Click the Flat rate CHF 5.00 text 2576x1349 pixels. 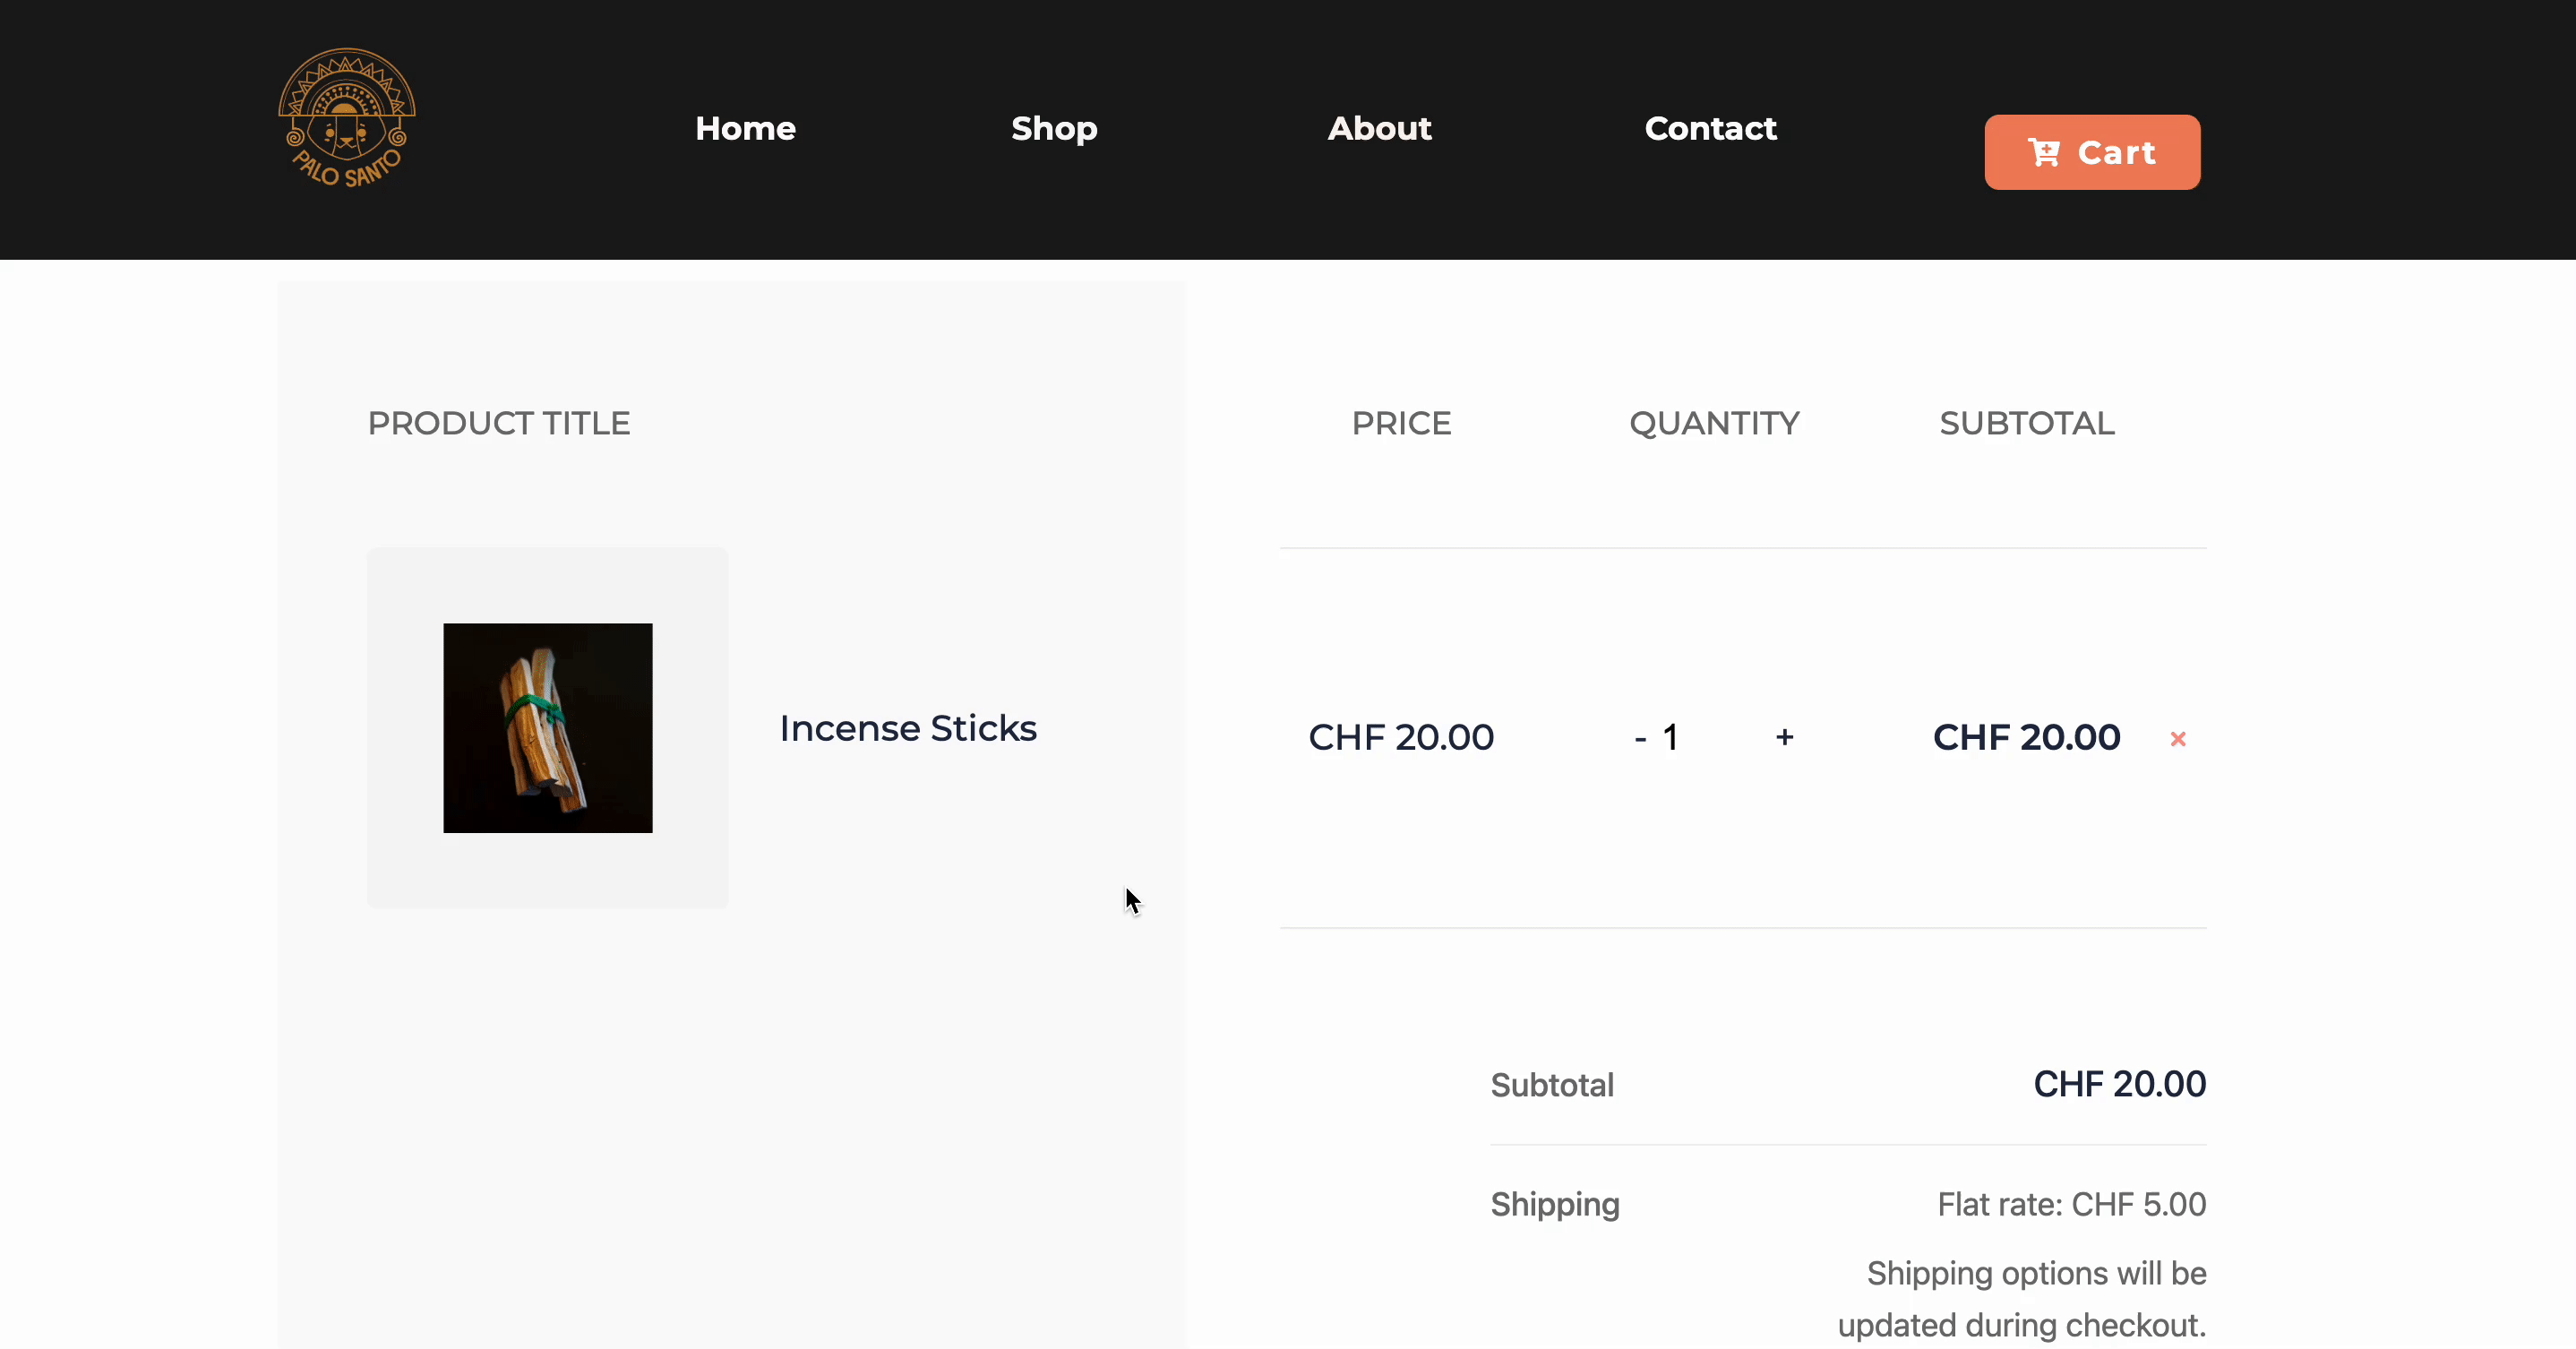tap(2071, 1204)
